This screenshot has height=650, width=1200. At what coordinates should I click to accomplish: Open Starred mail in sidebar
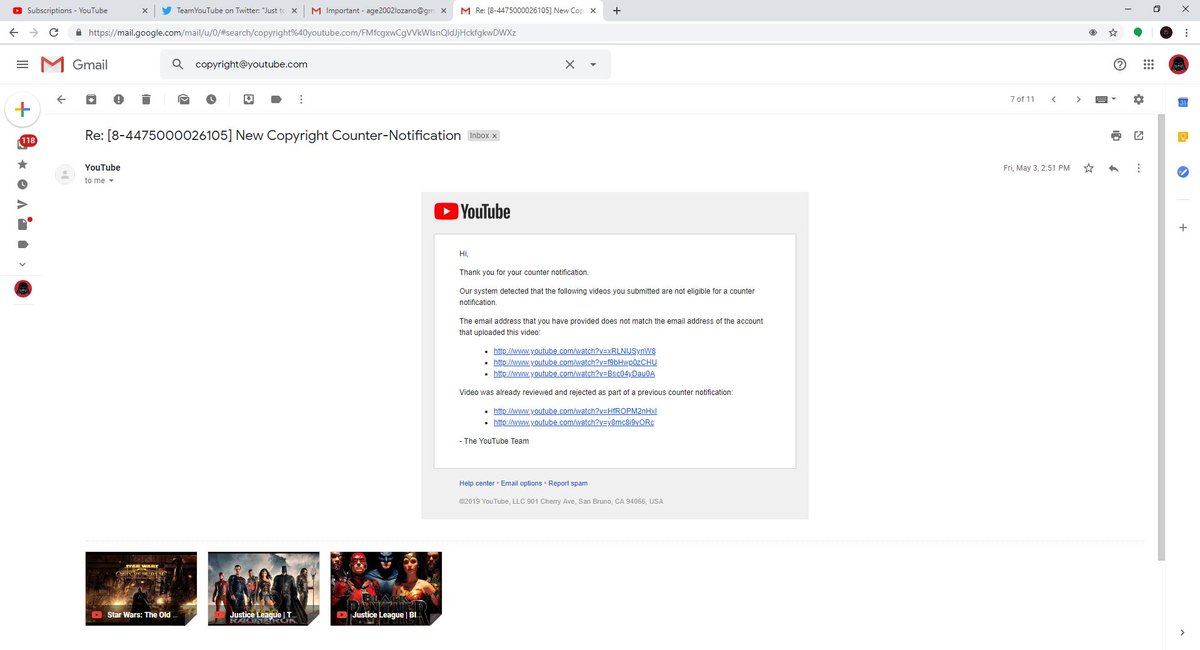click(22, 163)
